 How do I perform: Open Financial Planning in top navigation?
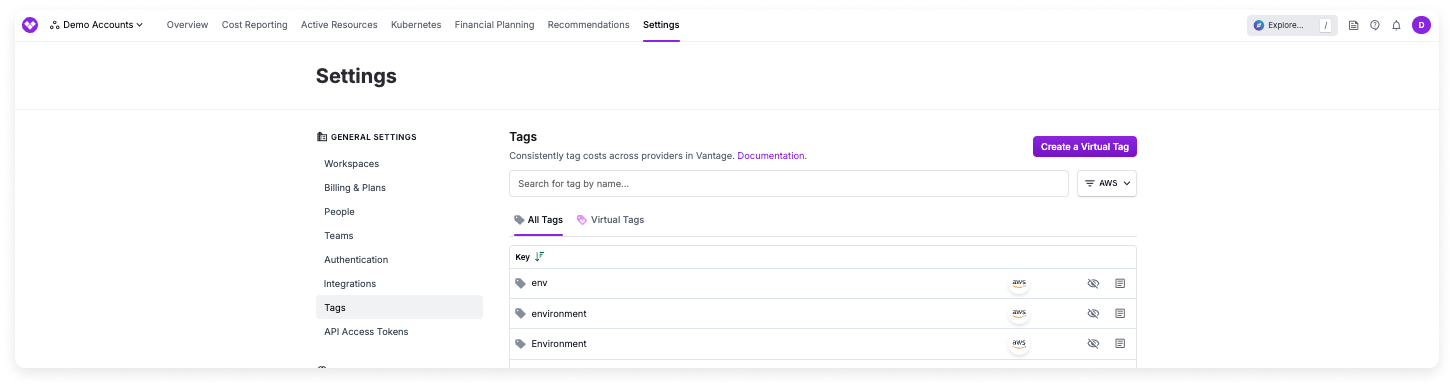[x=494, y=25]
